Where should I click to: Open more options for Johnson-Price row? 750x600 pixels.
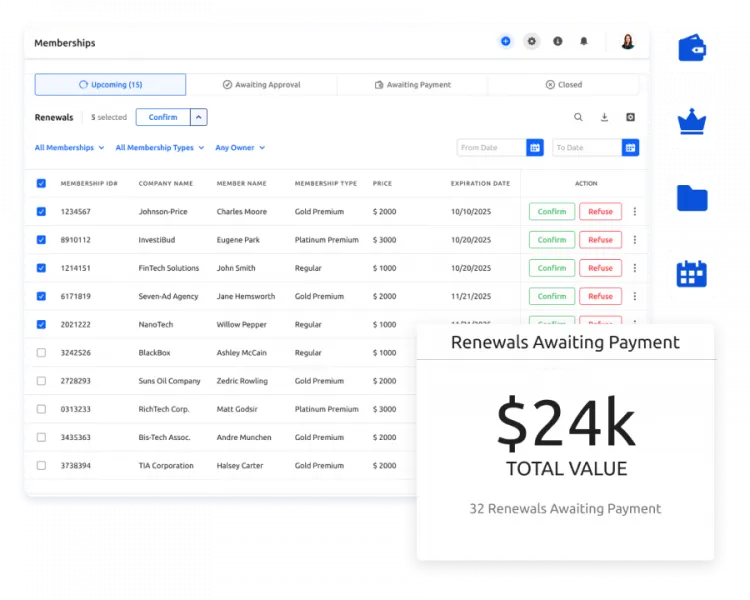(x=635, y=211)
